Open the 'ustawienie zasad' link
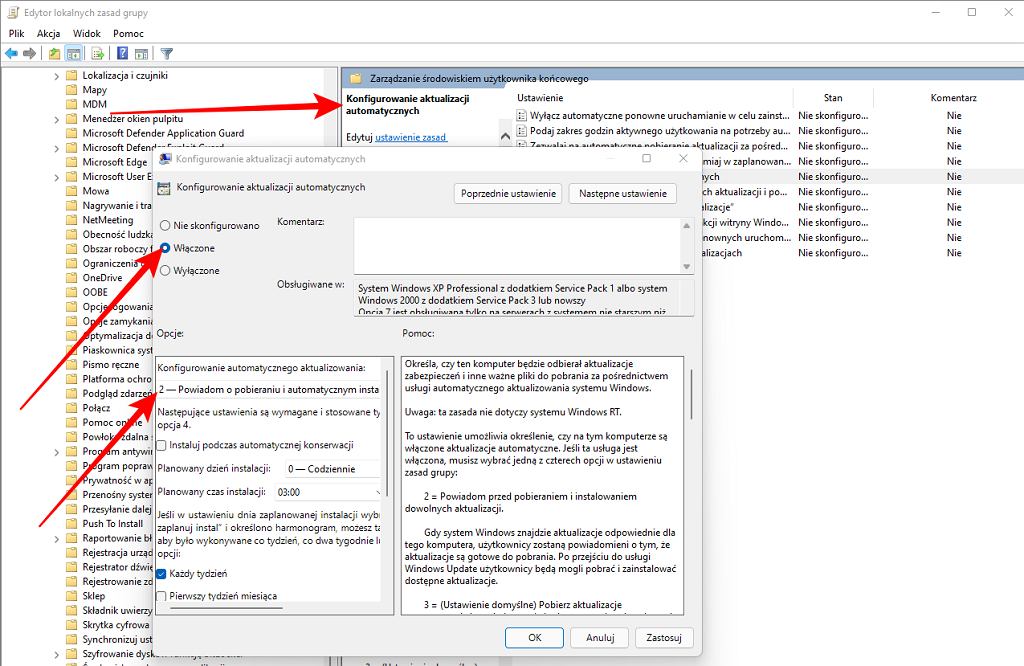Image resolution: width=1024 pixels, height=666 pixels. [x=411, y=137]
